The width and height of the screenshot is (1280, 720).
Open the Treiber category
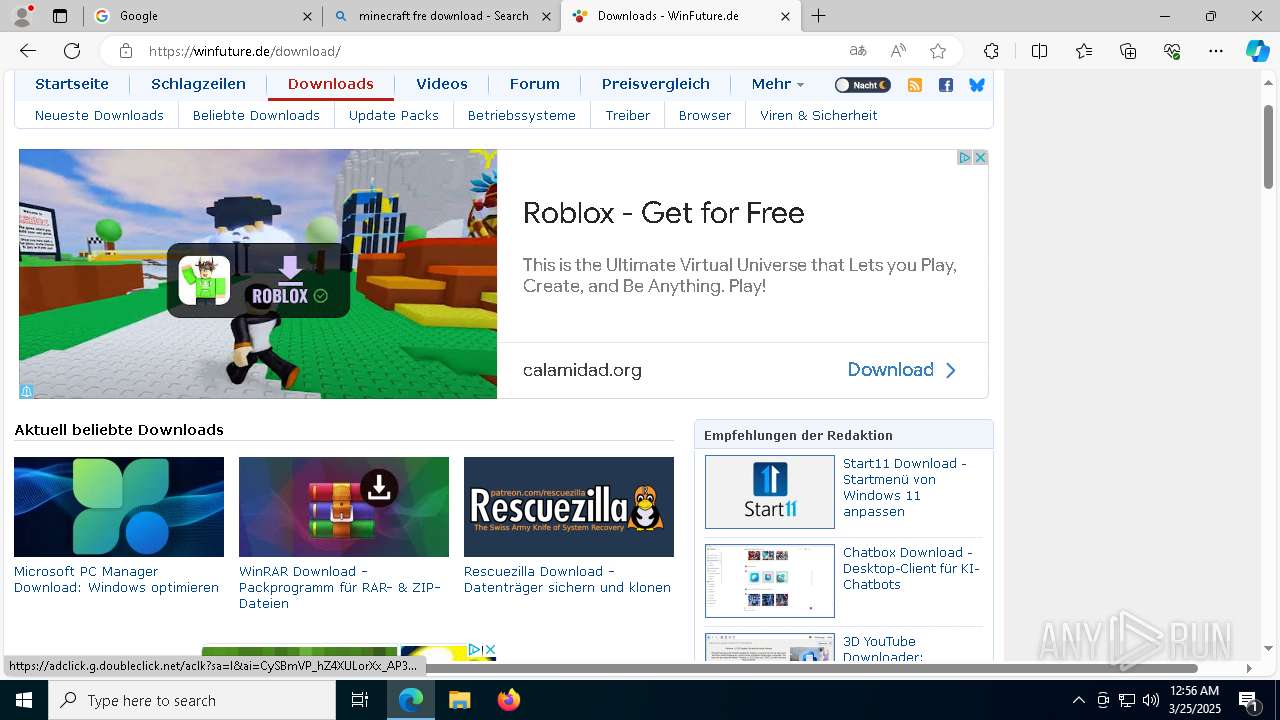[x=628, y=115]
